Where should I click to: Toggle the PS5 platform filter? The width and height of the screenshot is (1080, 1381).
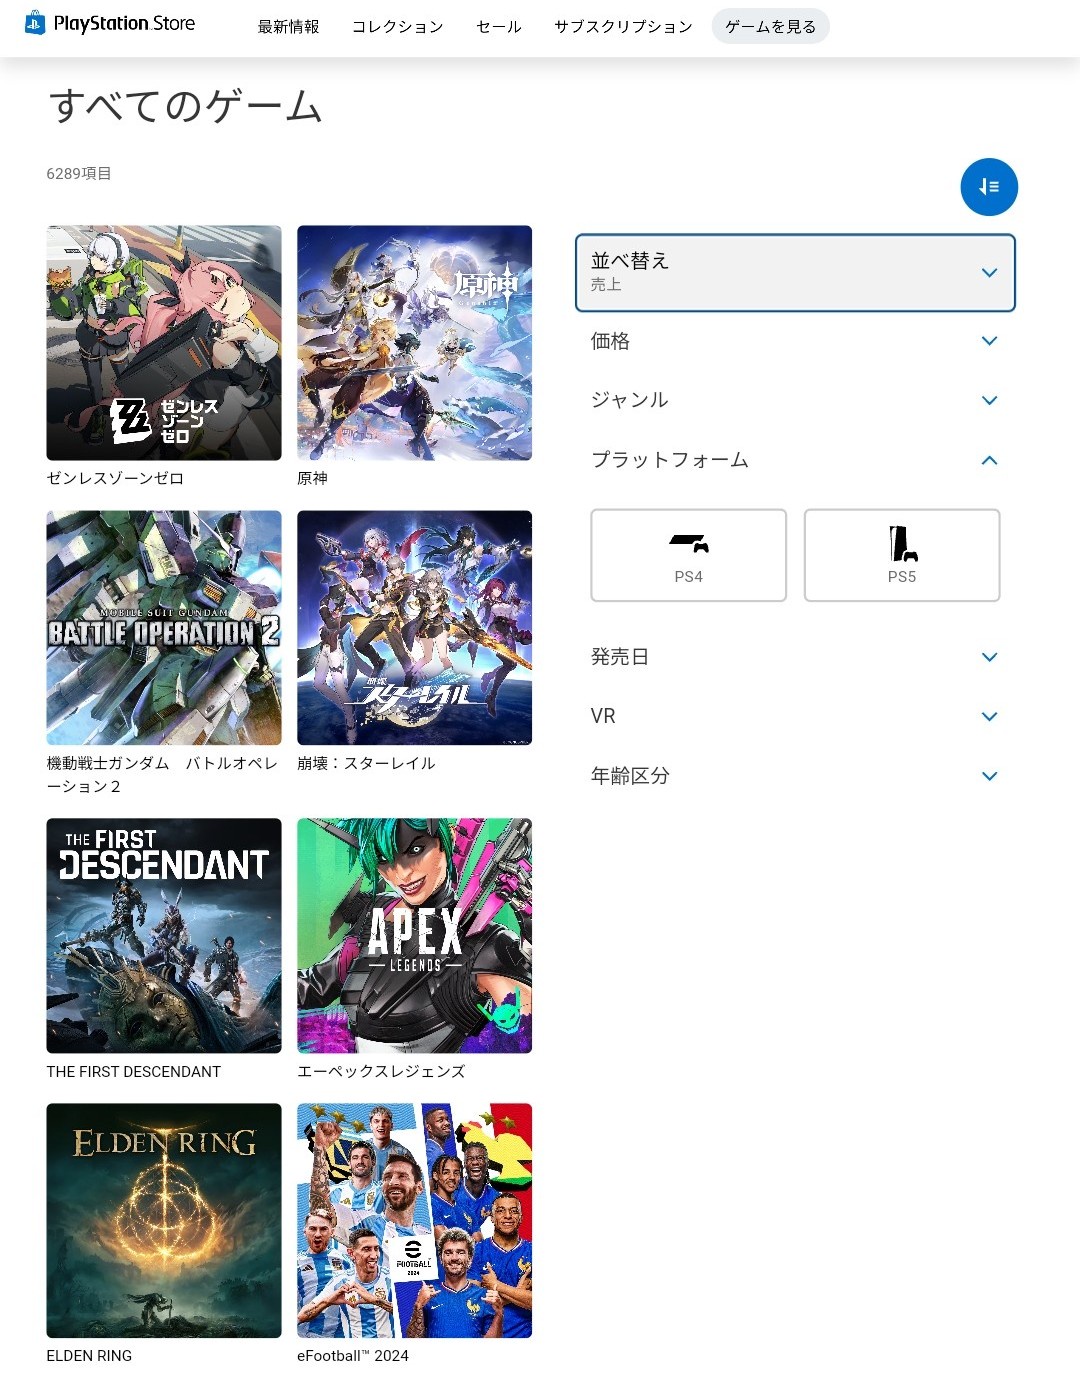click(902, 555)
